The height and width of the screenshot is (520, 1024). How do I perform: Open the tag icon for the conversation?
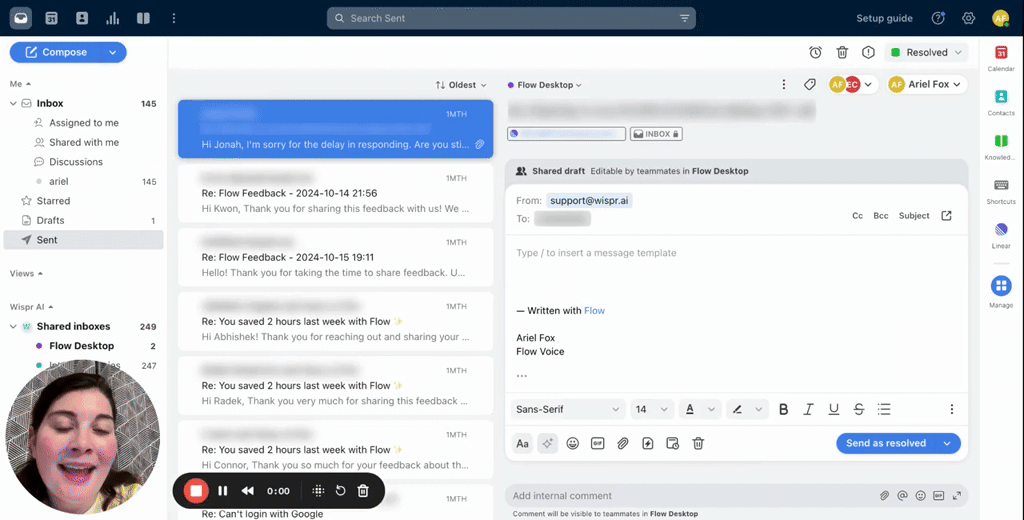(x=810, y=84)
